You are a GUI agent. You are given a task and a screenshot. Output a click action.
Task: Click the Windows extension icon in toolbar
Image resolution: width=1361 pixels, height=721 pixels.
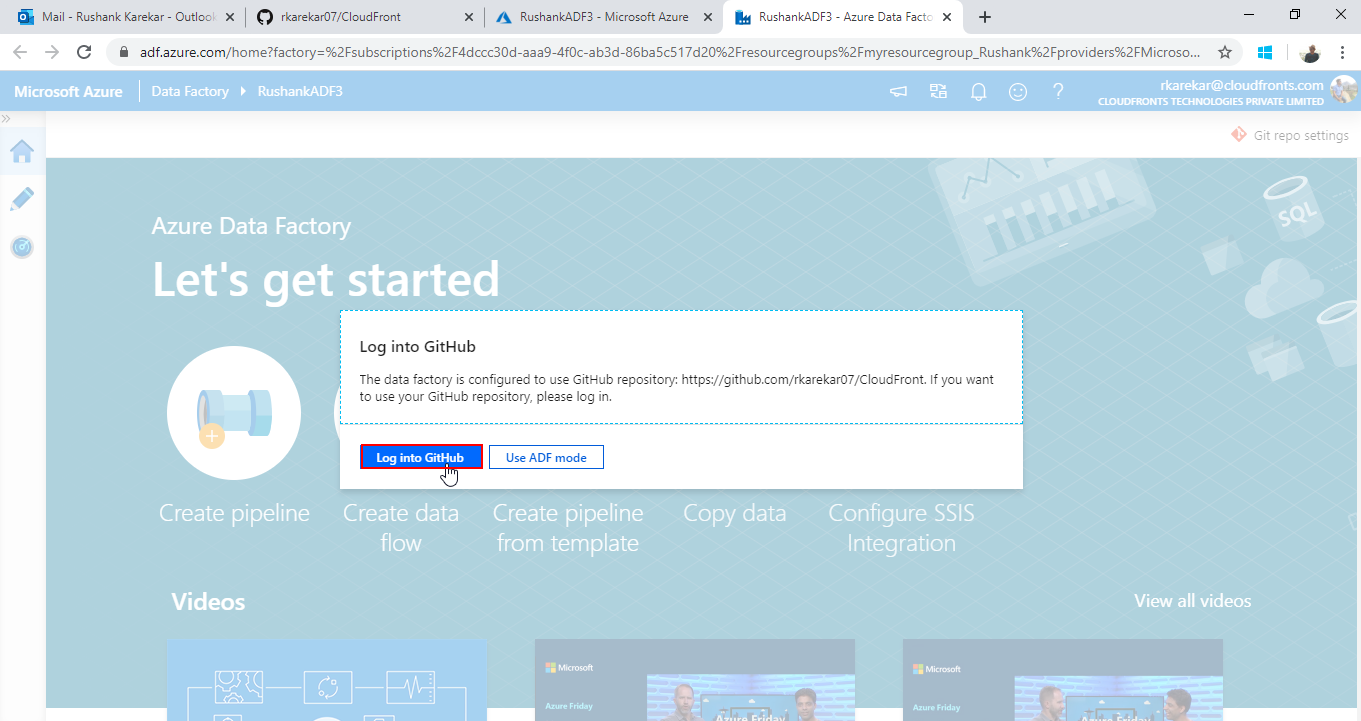(x=1265, y=52)
